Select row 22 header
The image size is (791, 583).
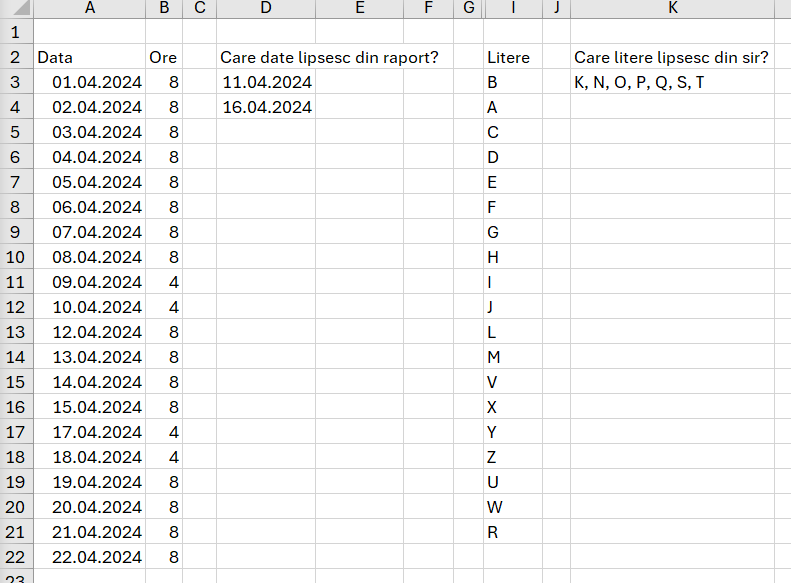16,557
